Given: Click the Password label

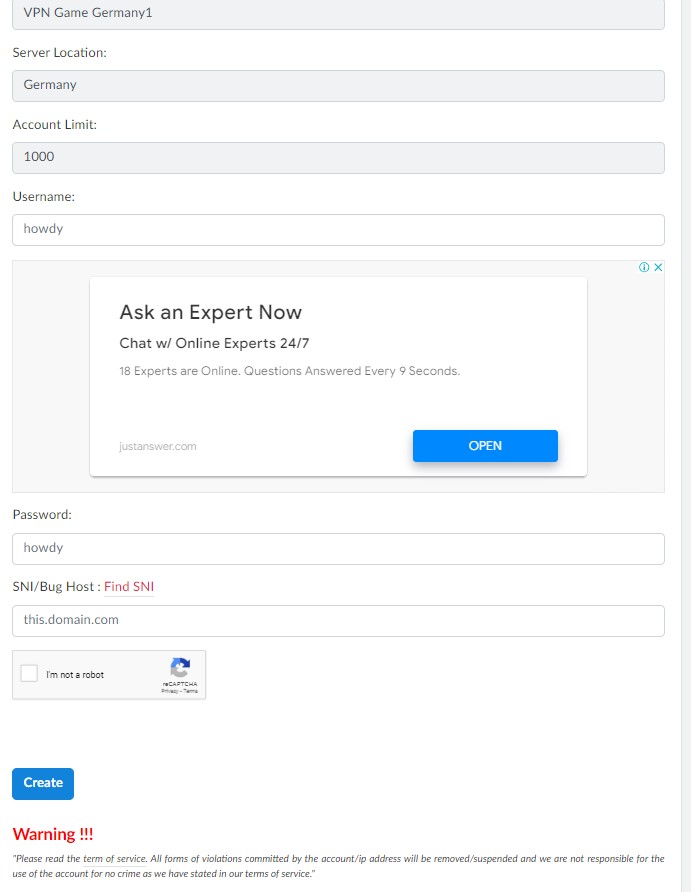Looking at the screenshot, I should click(42, 514).
